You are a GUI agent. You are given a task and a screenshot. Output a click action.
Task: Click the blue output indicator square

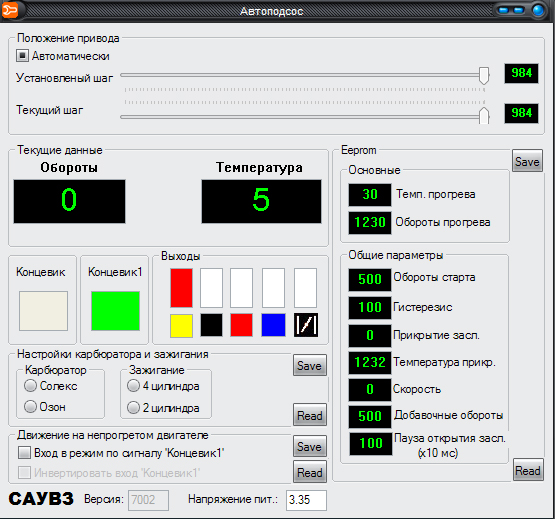tap(273, 325)
